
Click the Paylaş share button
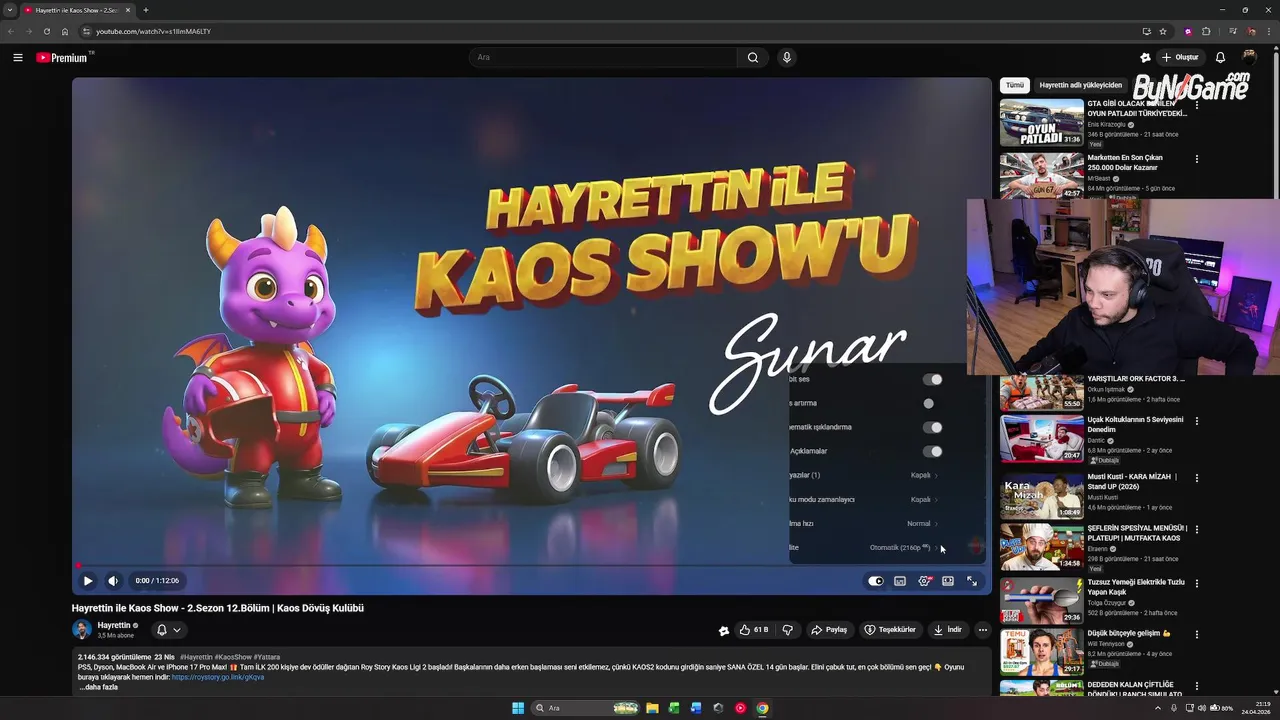(x=829, y=630)
